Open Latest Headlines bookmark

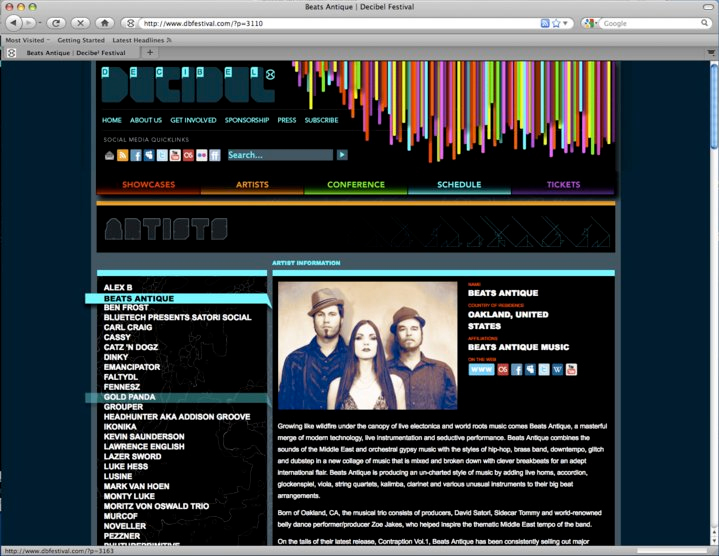click(142, 40)
